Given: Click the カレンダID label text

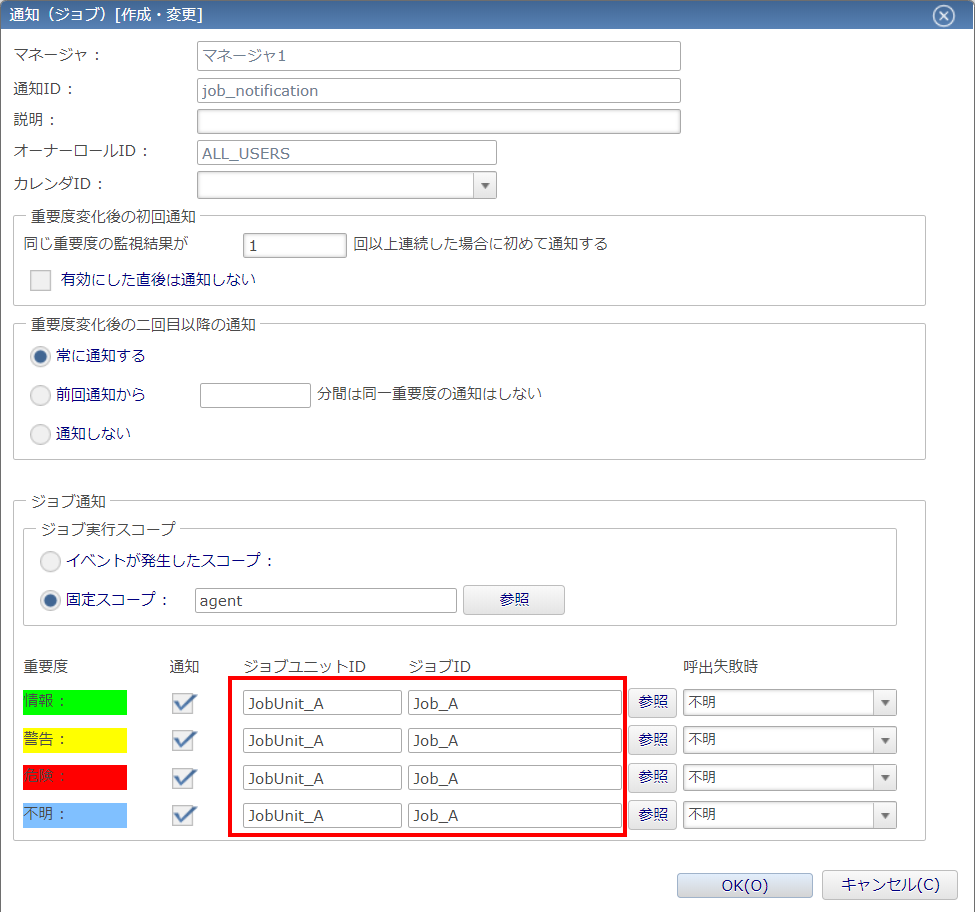Looking at the screenshot, I should point(58,184).
